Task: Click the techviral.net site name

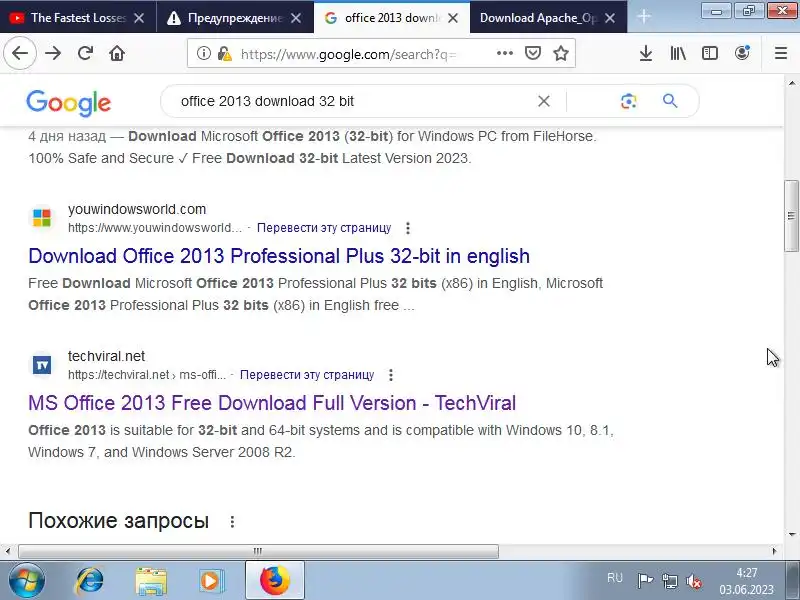Action: [106, 356]
